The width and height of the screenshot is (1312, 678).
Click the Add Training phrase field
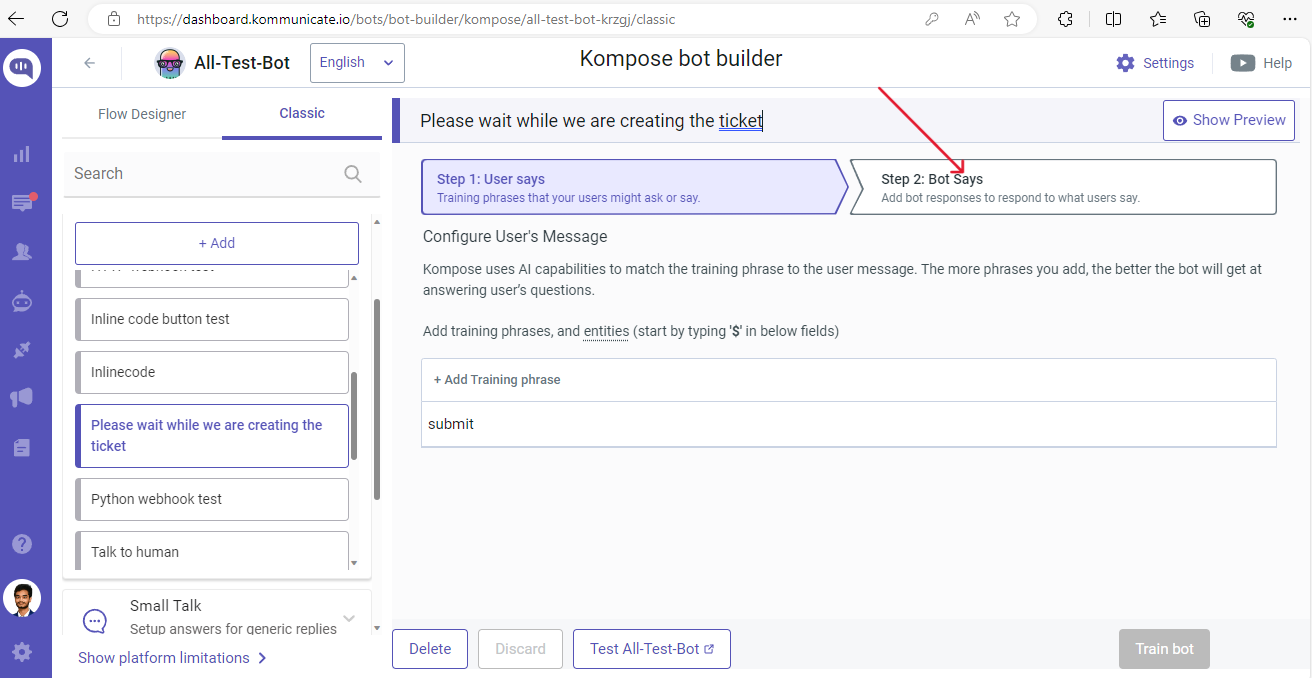click(497, 379)
